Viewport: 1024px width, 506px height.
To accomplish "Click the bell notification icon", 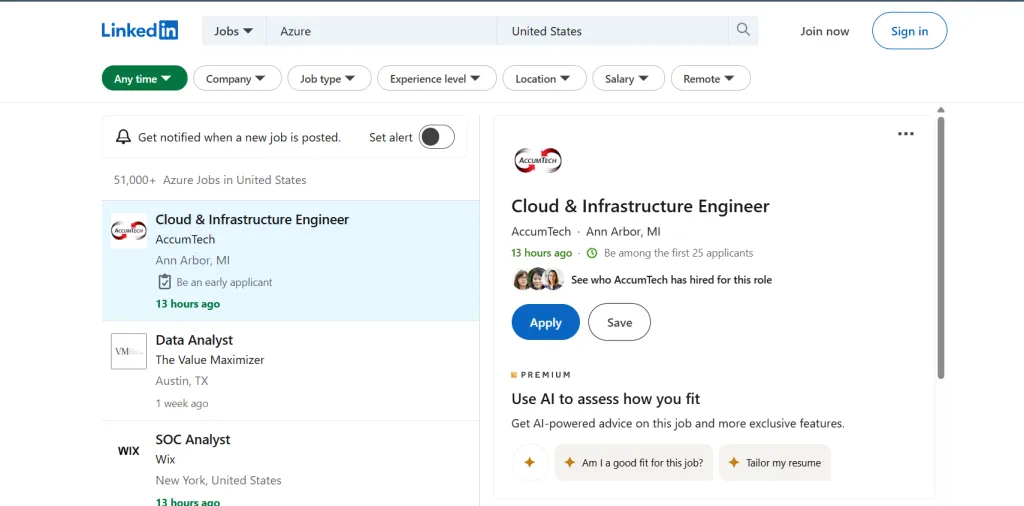I will click(x=123, y=137).
